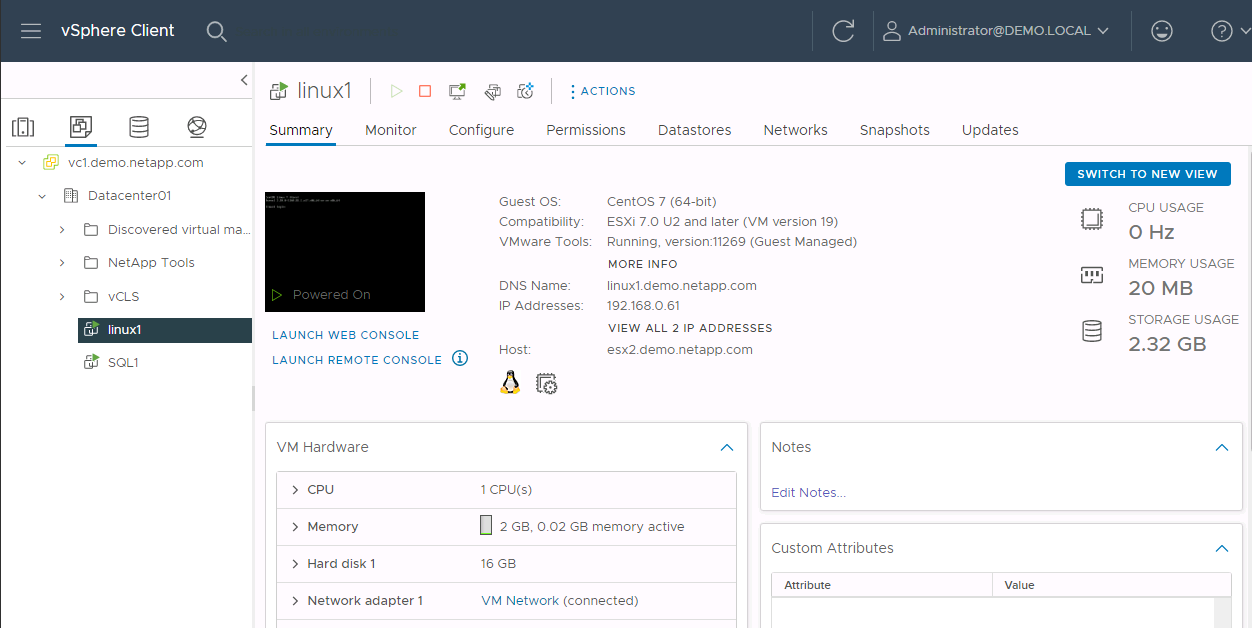The image size is (1252, 628).
Task: Click the refresh icon in the top bar
Action: point(843,31)
